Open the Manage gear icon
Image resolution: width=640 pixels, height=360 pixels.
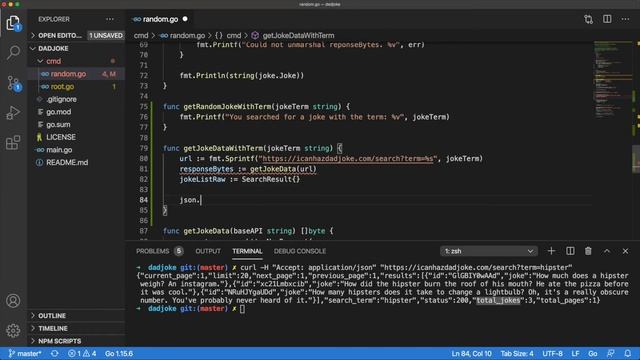click(13, 330)
